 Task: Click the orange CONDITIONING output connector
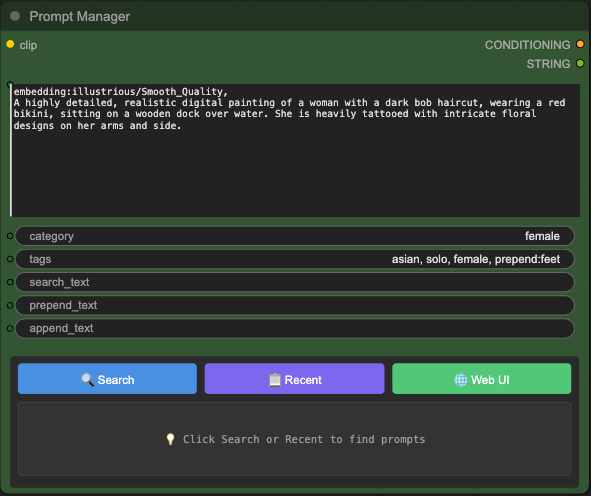[580, 44]
